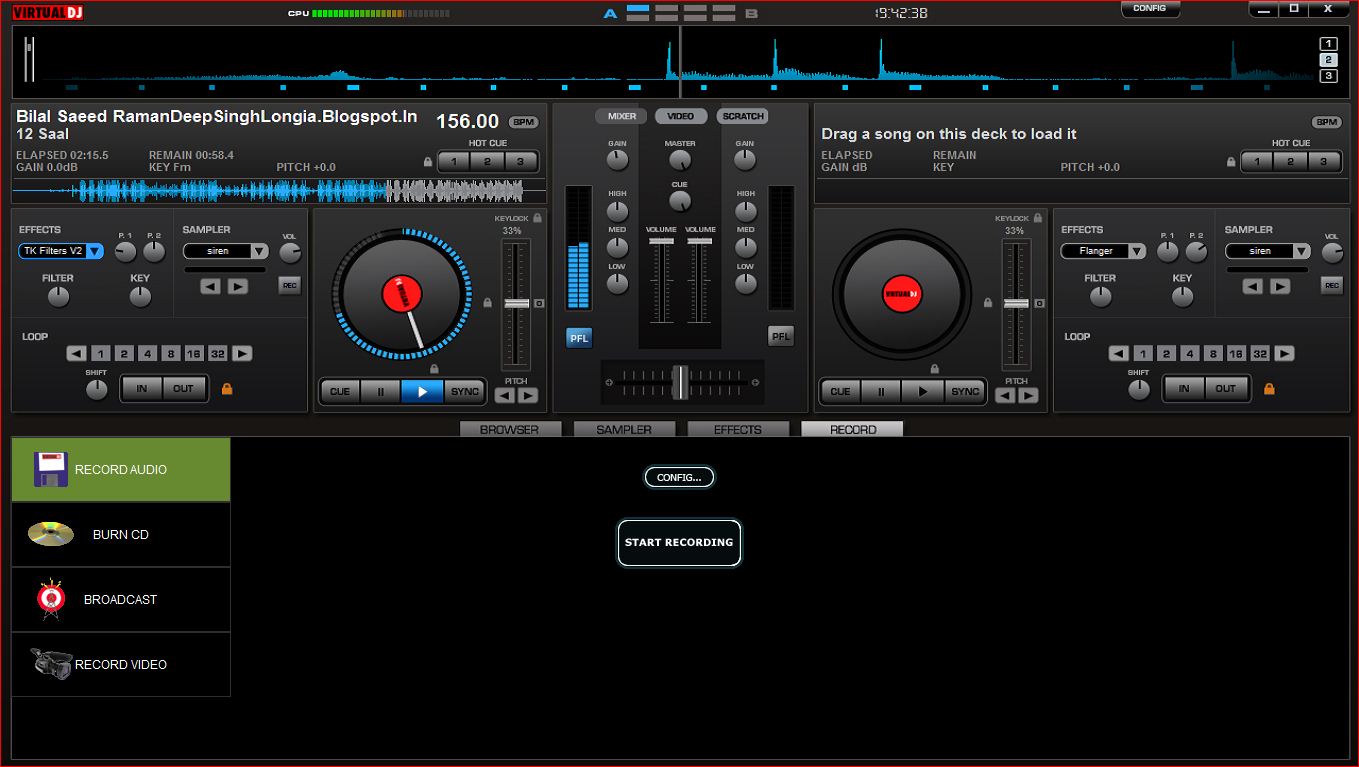The height and width of the screenshot is (767, 1359).
Task: Open the Broadcast antenna icon
Action: [51, 599]
